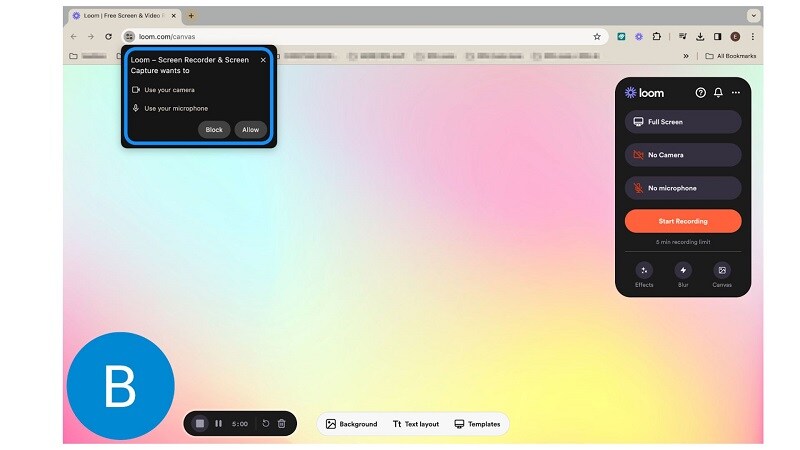This screenshot has height=450, width=800.
Task: Close the Loom browser tab
Action: tap(173, 16)
